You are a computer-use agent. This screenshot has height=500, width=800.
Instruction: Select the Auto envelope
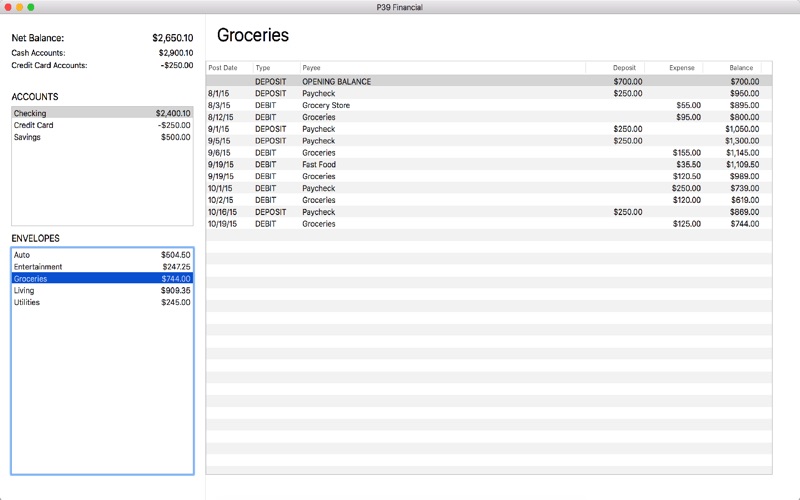pyautogui.click(x=100, y=255)
